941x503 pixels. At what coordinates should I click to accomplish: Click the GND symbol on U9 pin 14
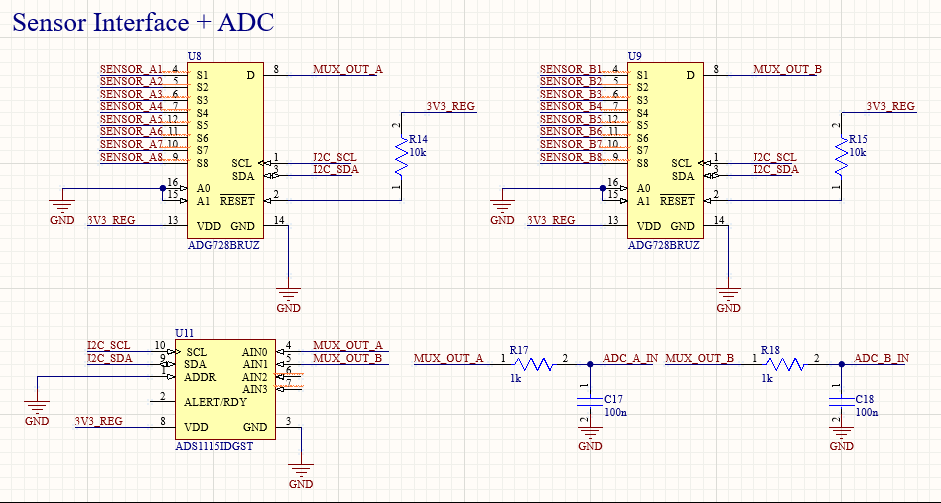click(729, 300)
